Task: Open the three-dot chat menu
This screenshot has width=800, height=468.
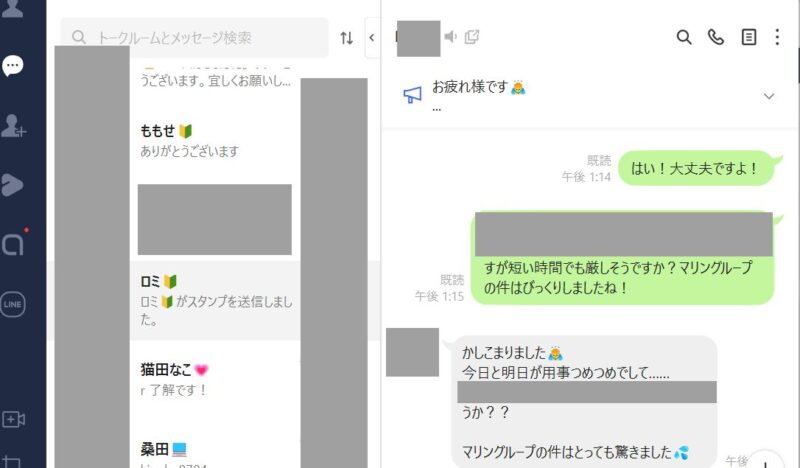Action: tap(777, 37)
